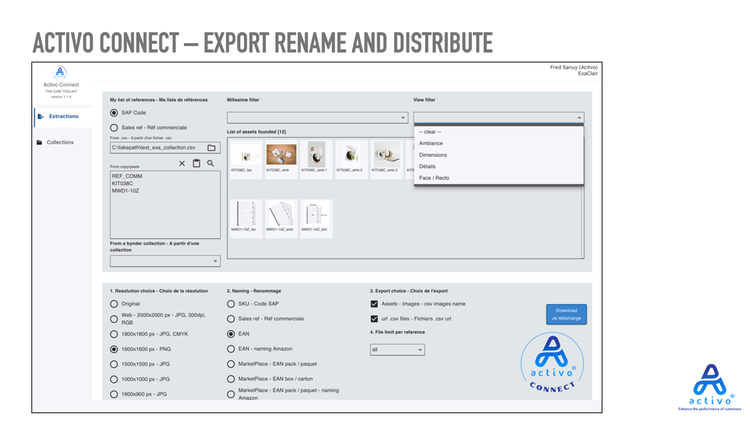Viewport: 750px width, 422px height.
Task: Open the bynder collection dropdown
Action: [165, 261]
